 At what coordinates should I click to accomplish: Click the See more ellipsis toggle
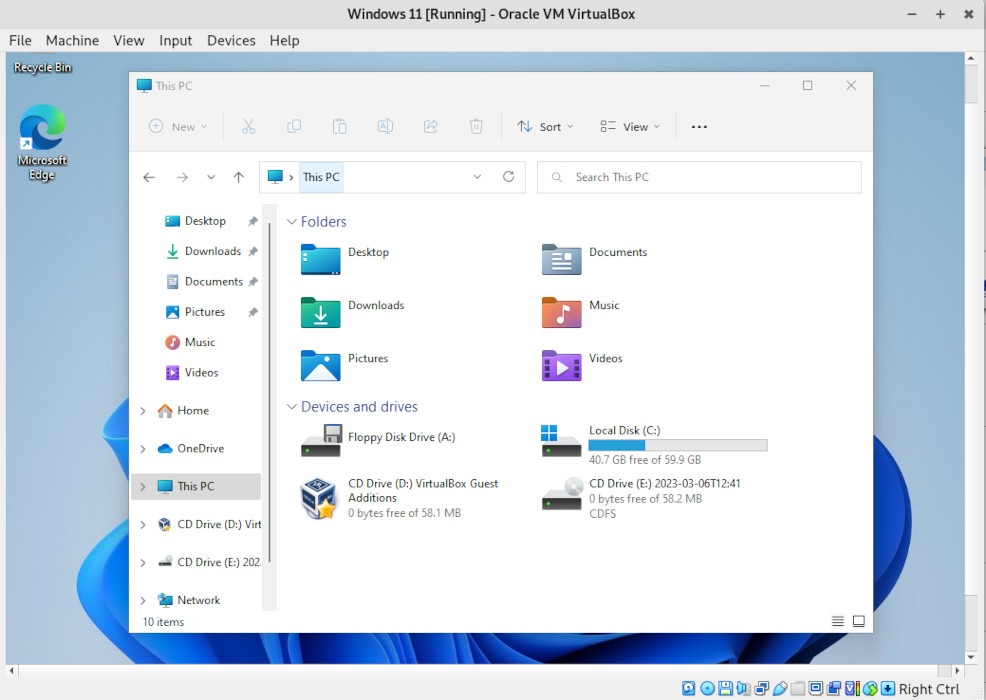coord(699,126)
